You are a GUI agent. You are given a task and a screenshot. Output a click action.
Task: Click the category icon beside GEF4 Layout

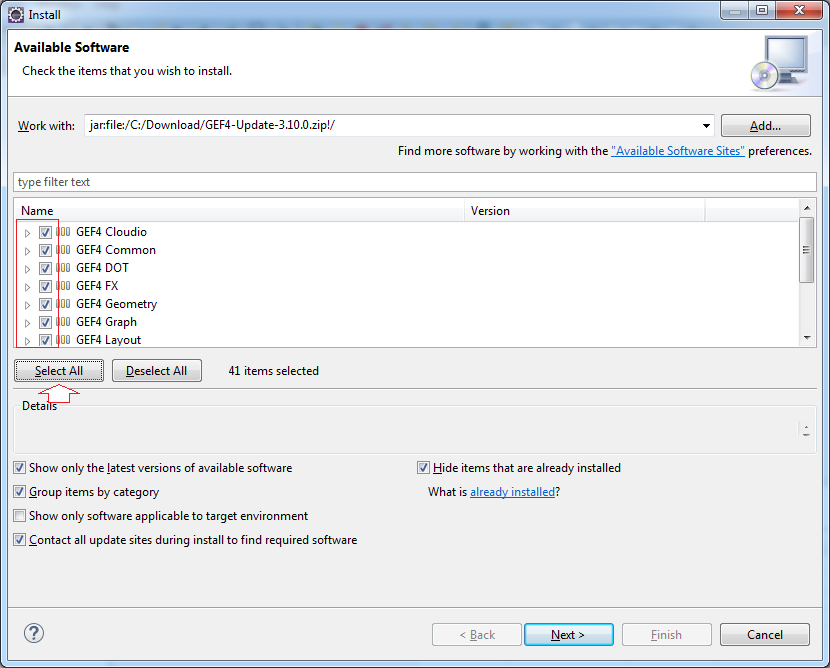pos(64,340)
